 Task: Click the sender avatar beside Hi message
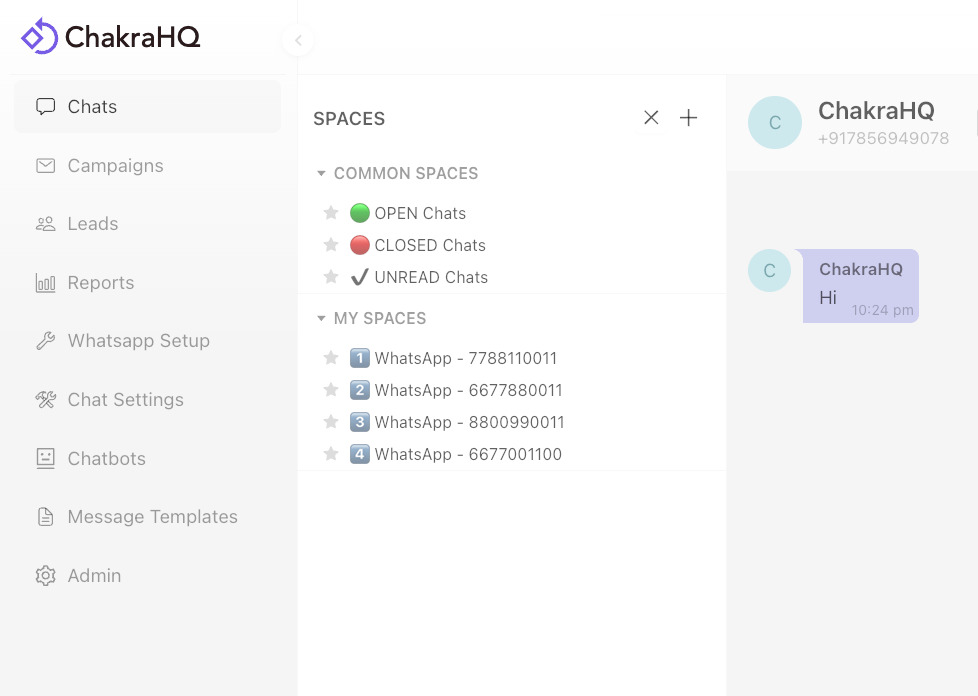tap(770, 270)
